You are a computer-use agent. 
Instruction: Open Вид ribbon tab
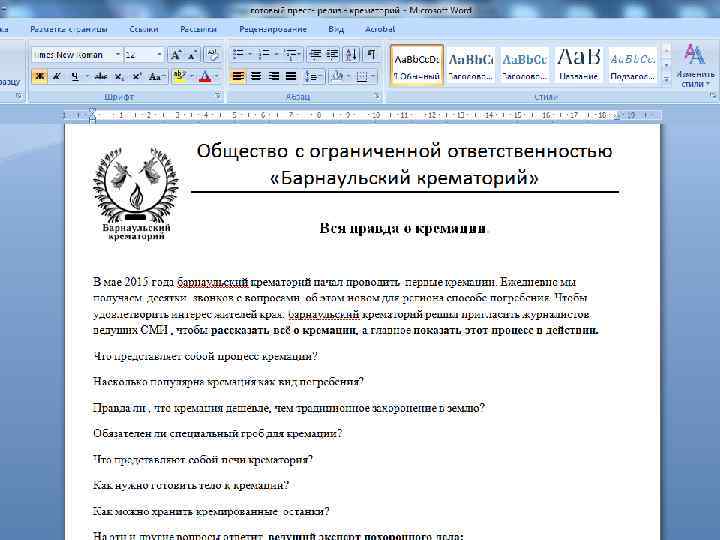pos(336,29)
